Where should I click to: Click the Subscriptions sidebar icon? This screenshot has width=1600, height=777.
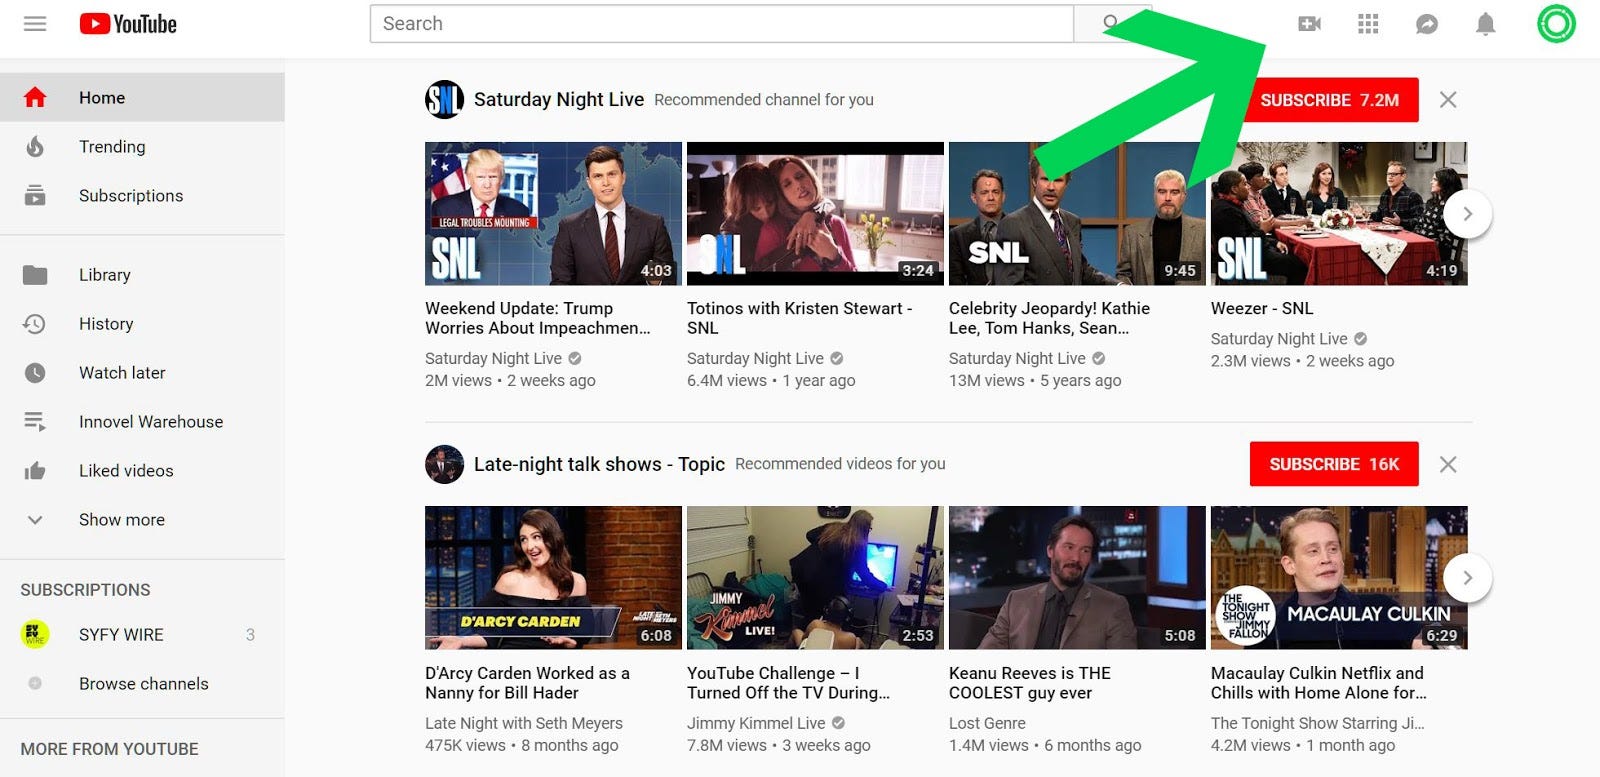(x=35, y=195)
